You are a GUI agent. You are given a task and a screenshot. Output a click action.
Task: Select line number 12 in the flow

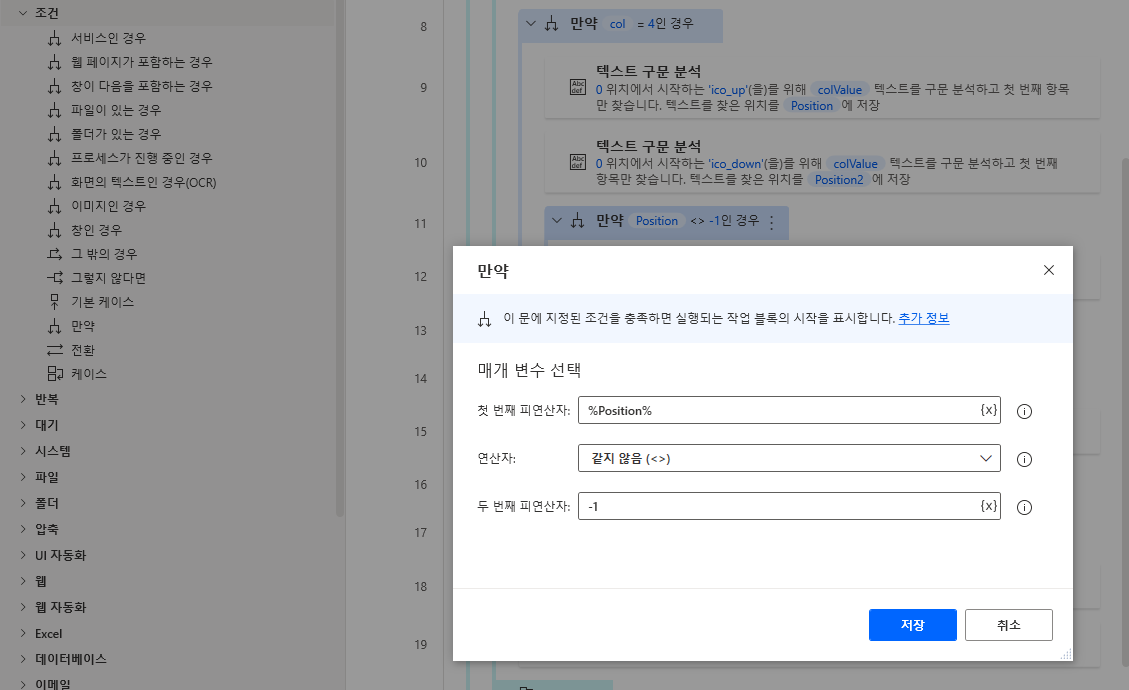point(420,277)
